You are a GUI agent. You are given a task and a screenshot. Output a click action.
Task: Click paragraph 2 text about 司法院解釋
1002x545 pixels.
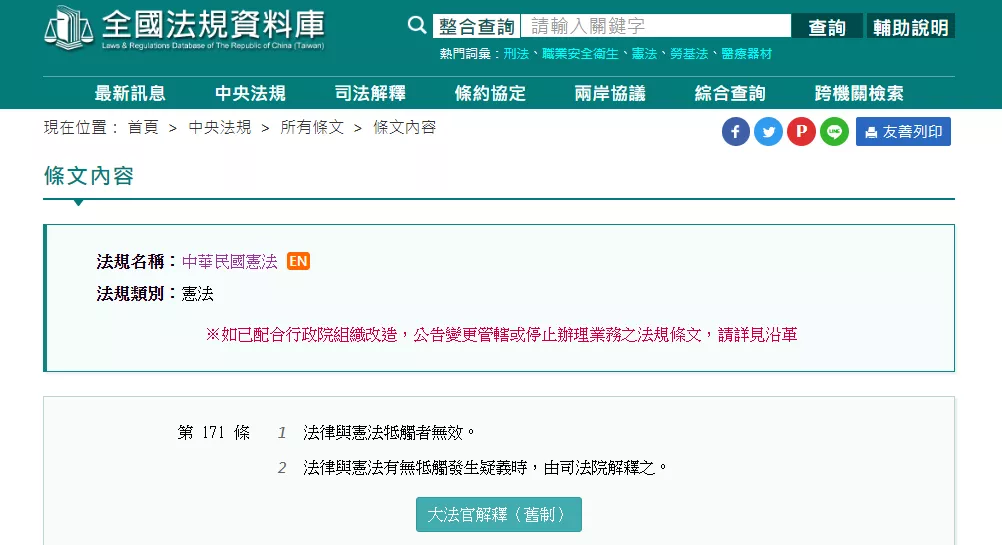coord(485,468)
